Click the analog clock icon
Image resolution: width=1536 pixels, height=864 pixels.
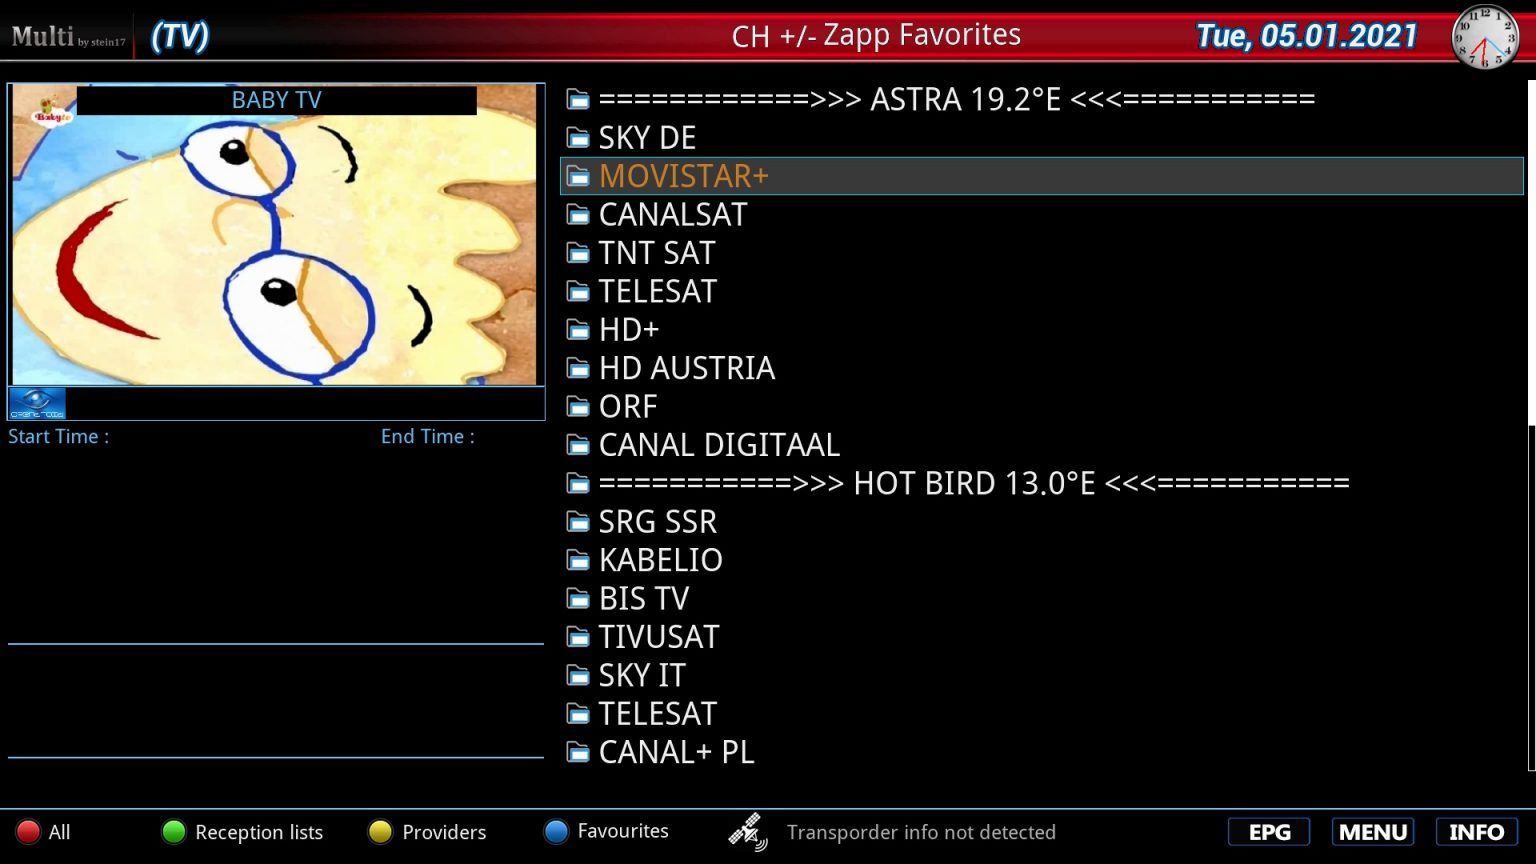pyautogui.click(x=1485, y=37)
